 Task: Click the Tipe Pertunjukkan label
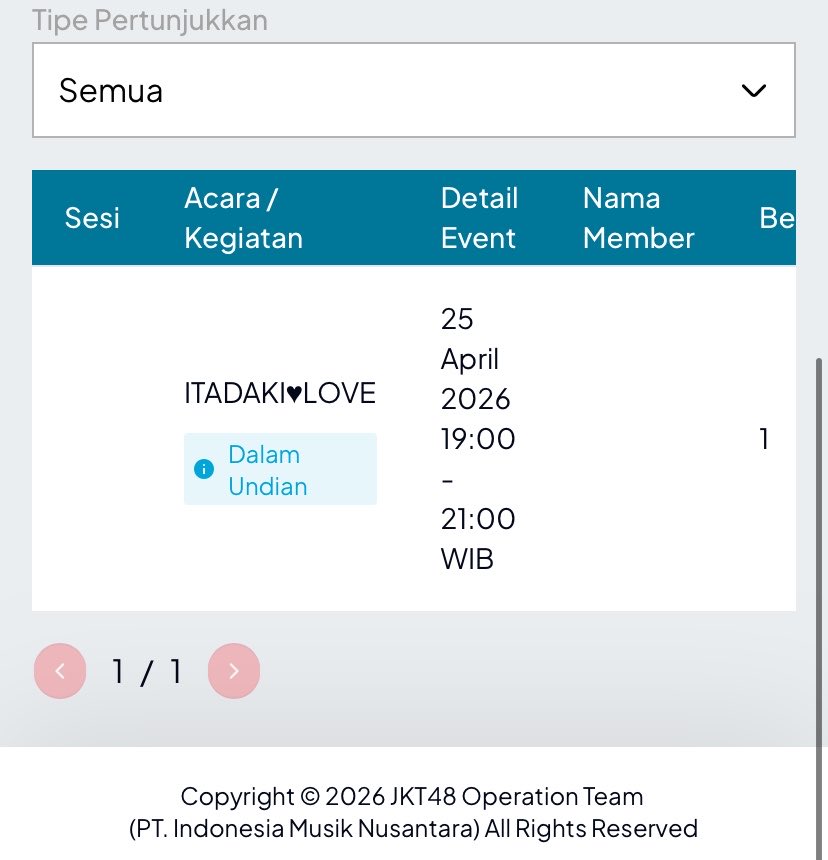[150, 20]
